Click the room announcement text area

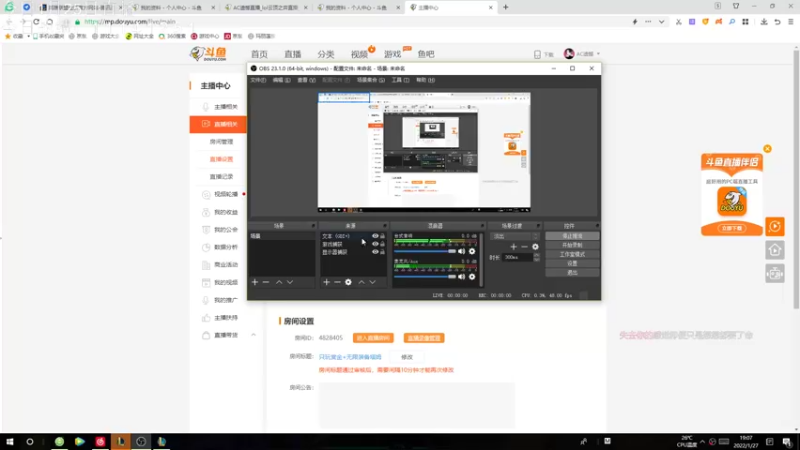417,405
